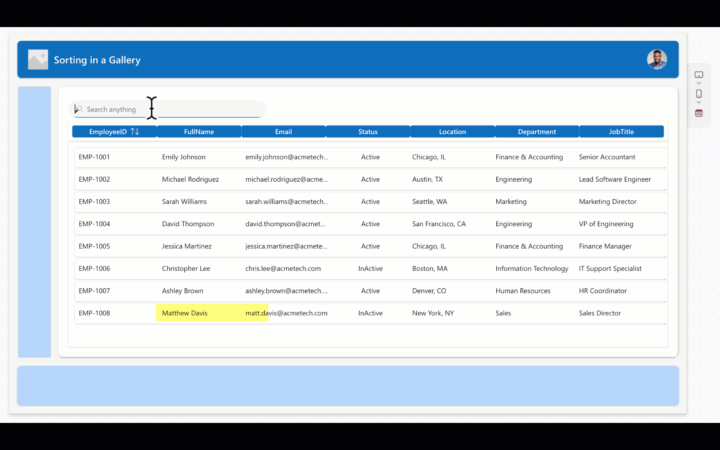Click Information Technology department cell

tap(532, 268)
